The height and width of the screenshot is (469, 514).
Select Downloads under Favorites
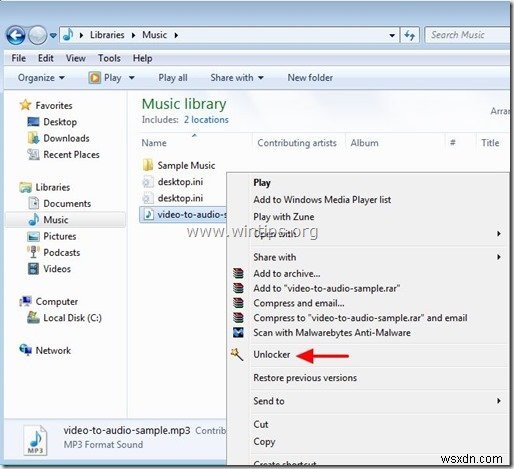coord(66,138)
